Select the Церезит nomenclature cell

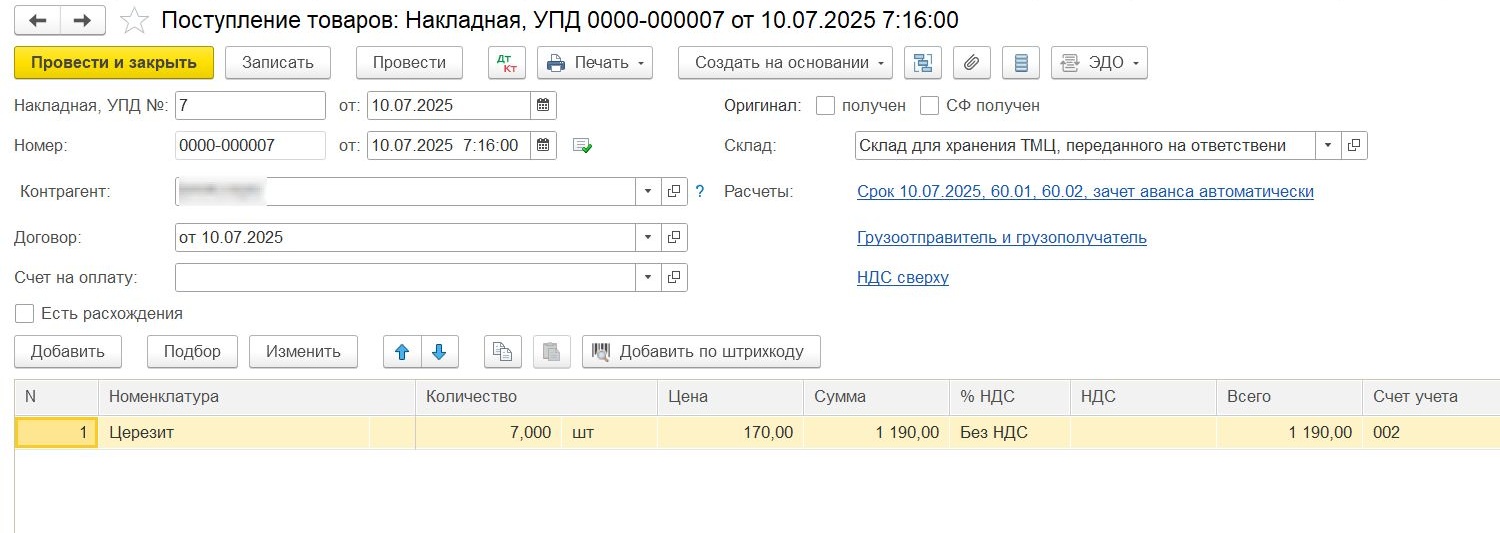pyautogui.click(x=234, y=433)
